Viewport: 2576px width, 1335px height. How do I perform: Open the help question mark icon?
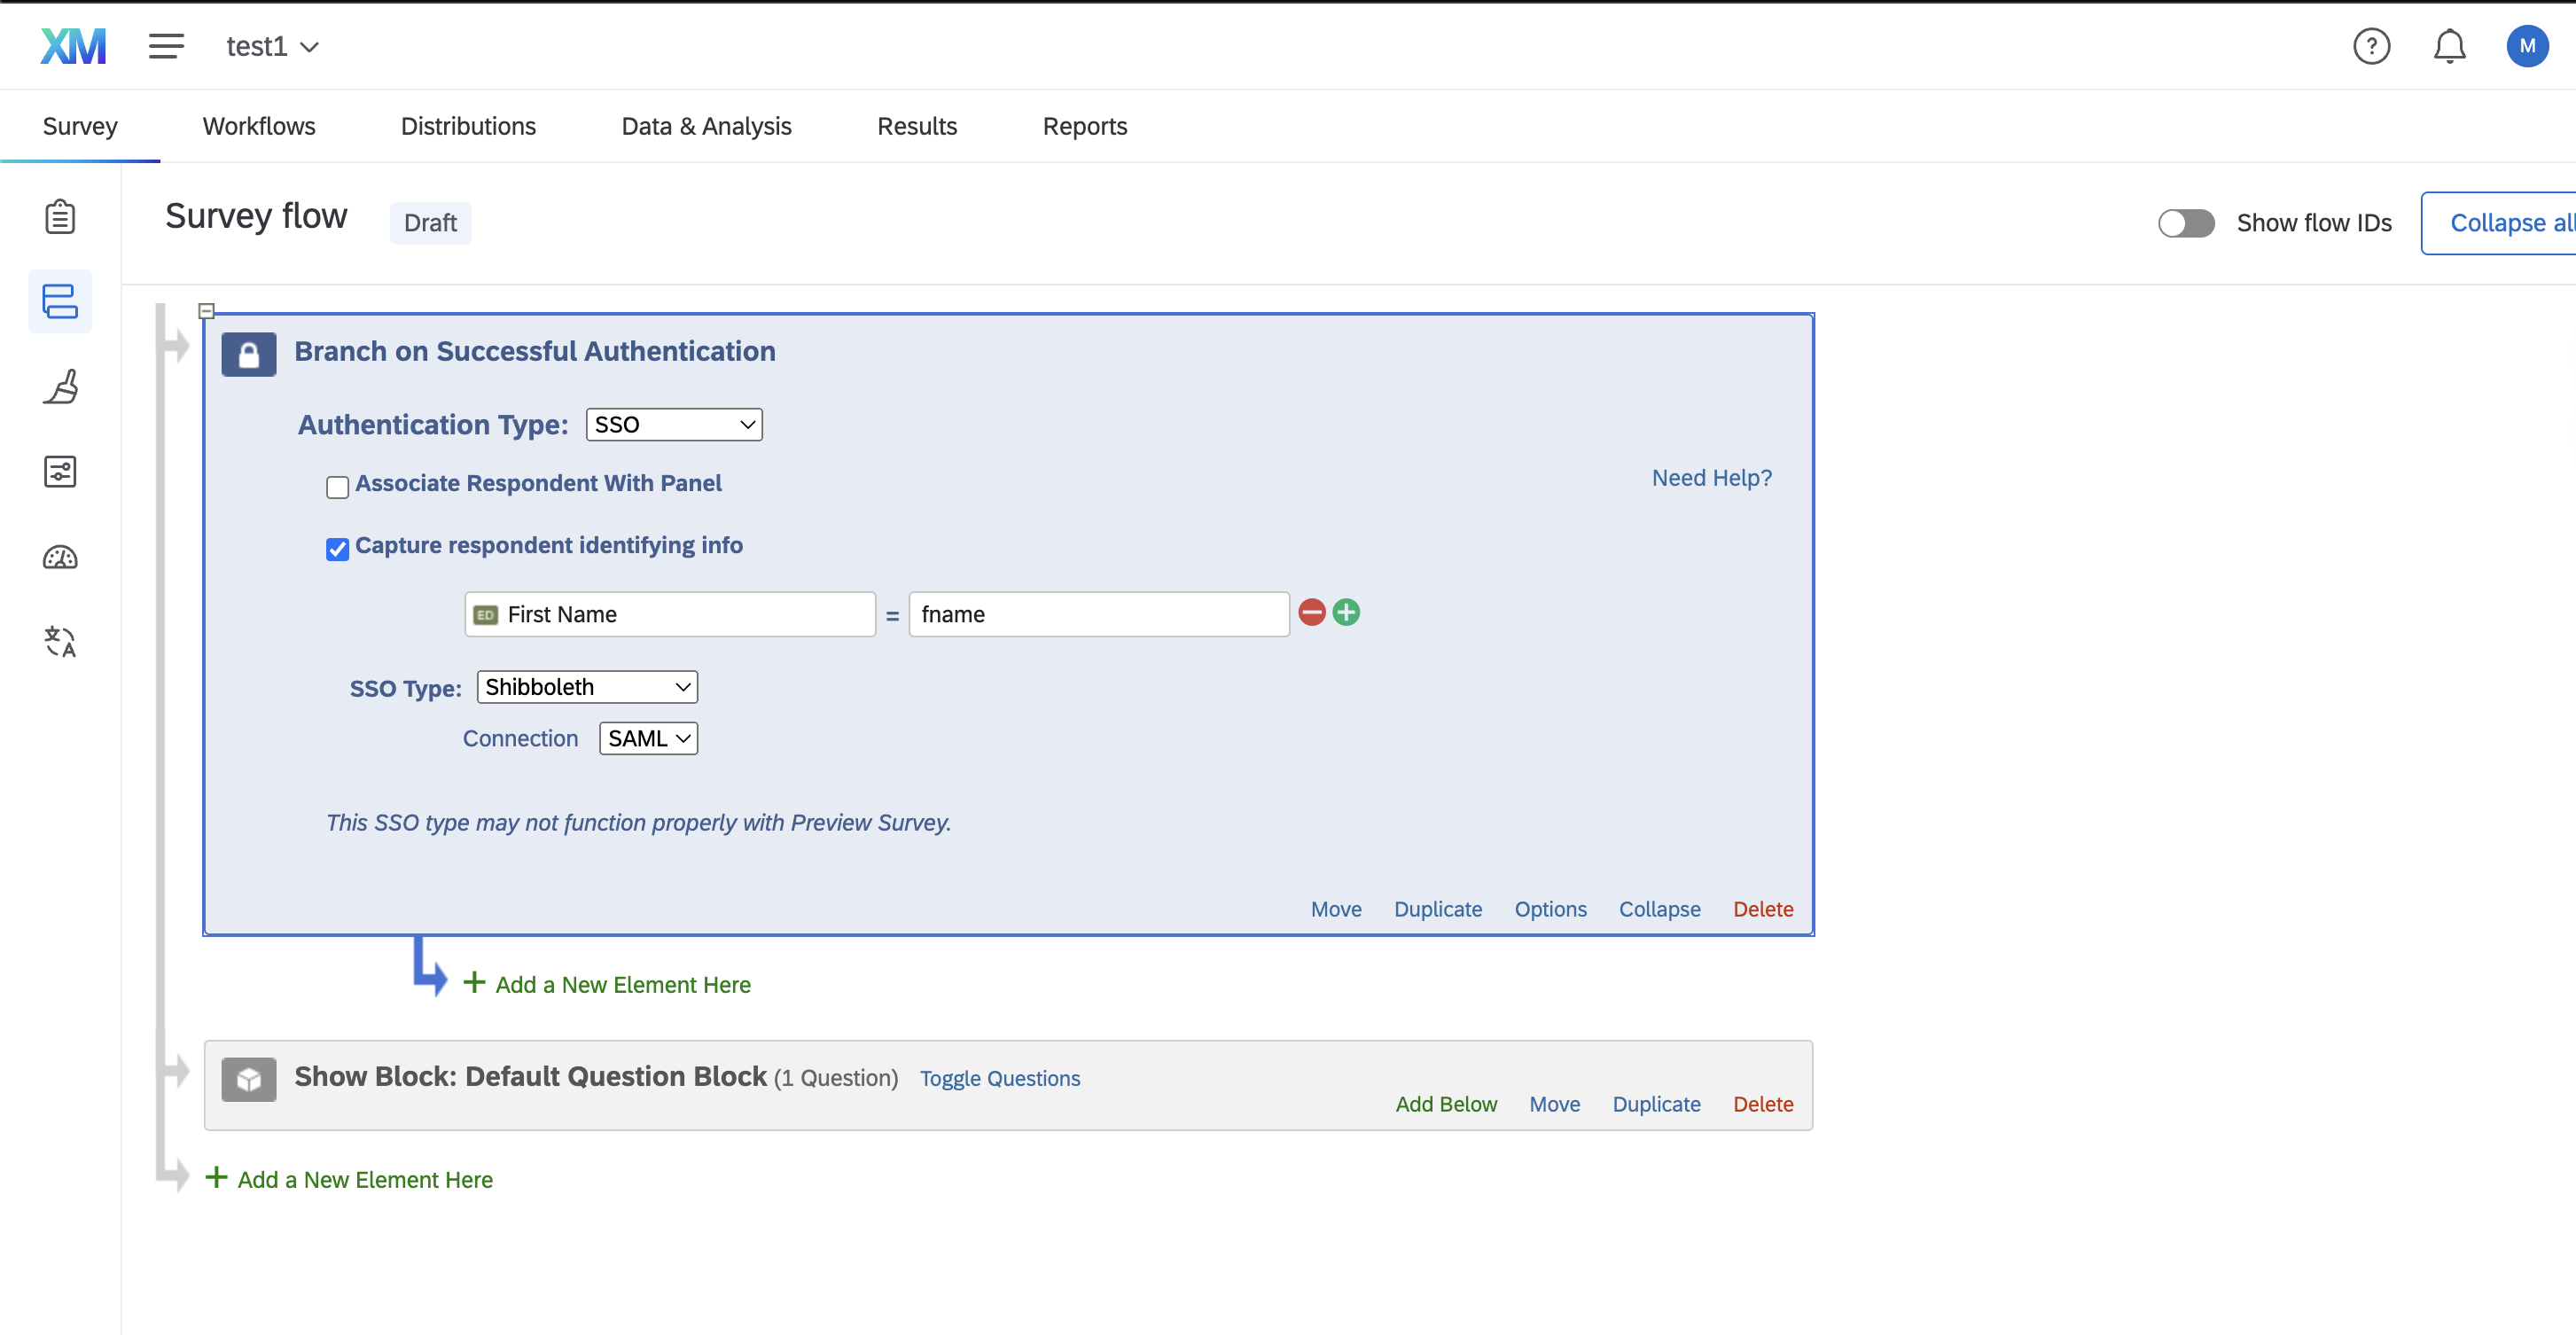[x=2371, y=46]
